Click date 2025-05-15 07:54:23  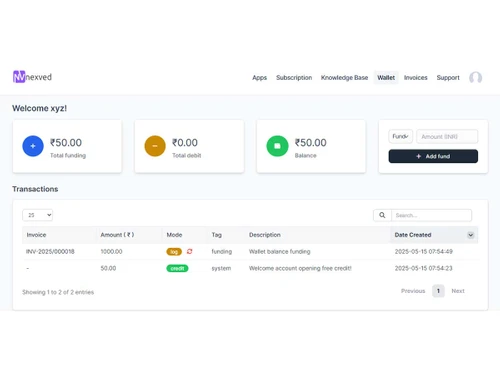point(424,268)
